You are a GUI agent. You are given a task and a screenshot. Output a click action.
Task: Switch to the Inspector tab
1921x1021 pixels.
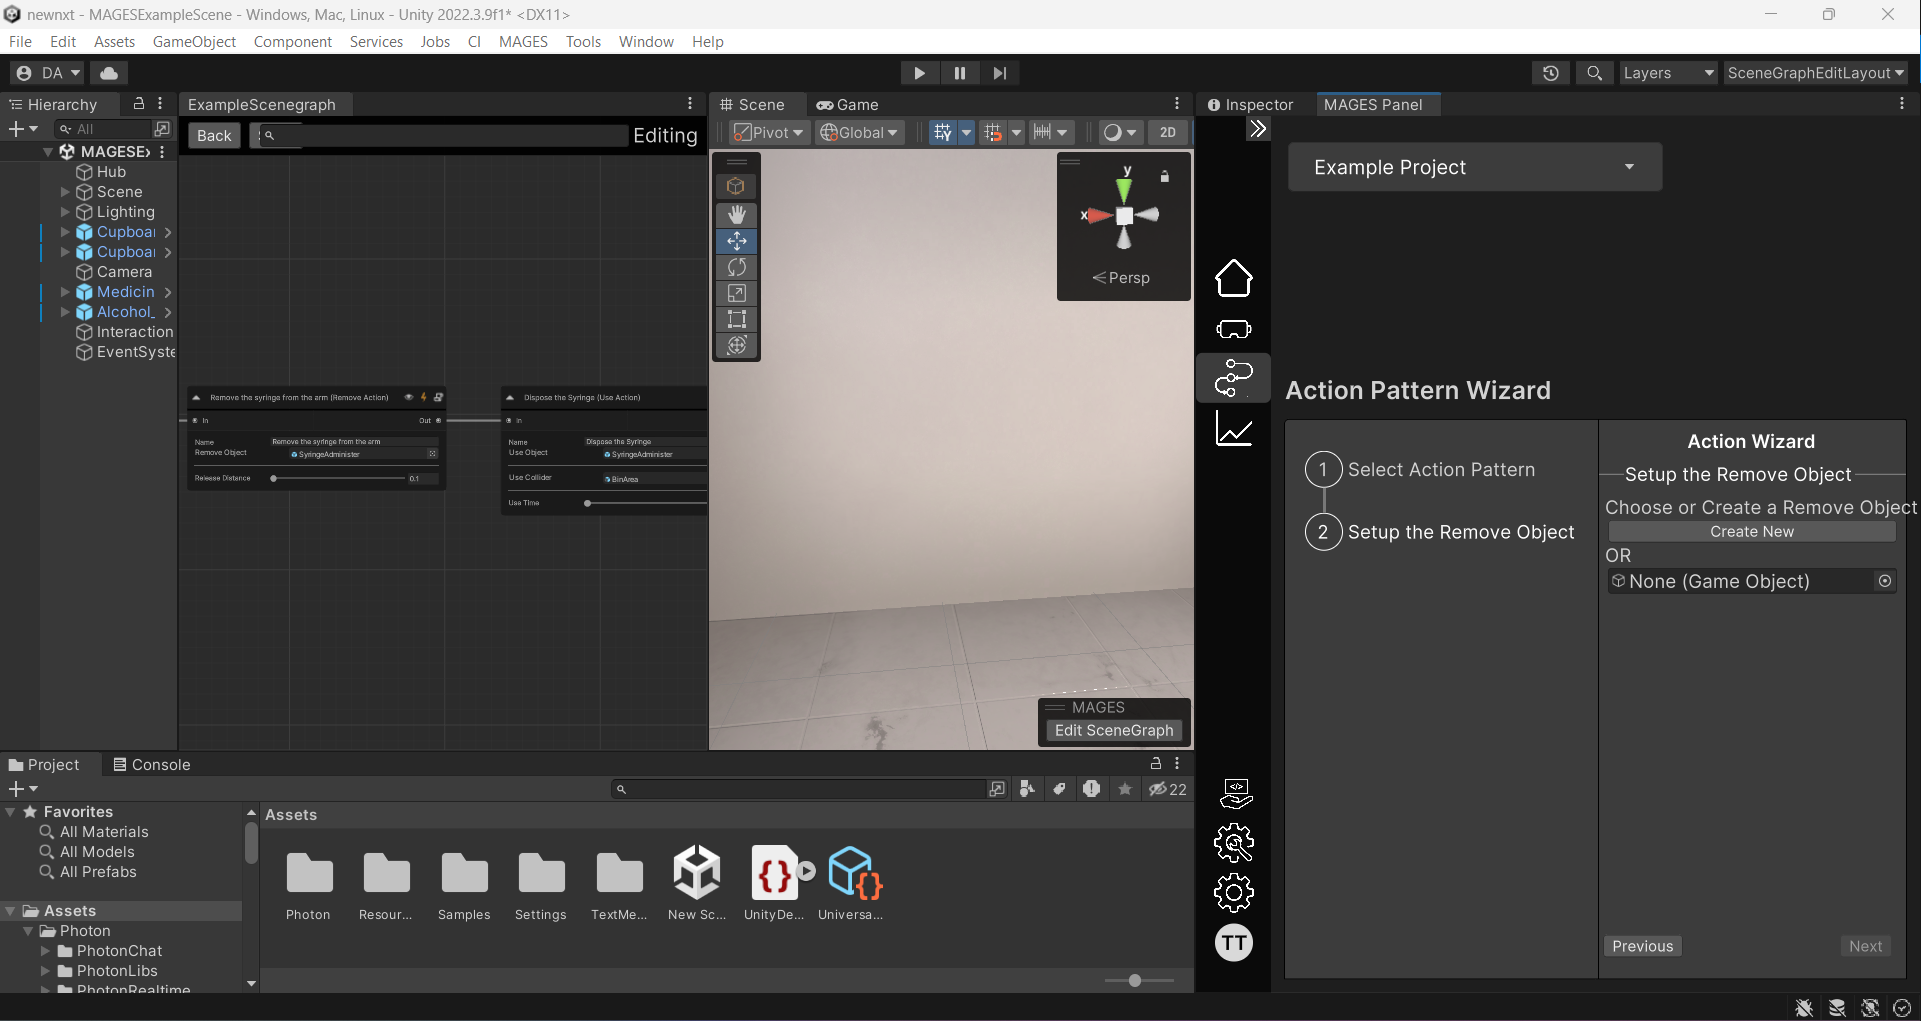click(1250, 104)
